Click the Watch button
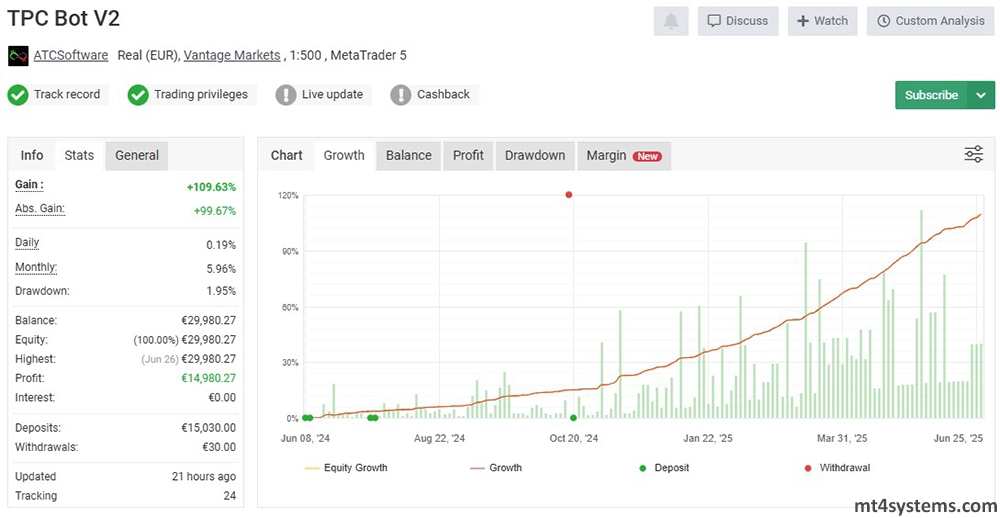This screenshot has height=518, width=1000. [x=822, y=21]
